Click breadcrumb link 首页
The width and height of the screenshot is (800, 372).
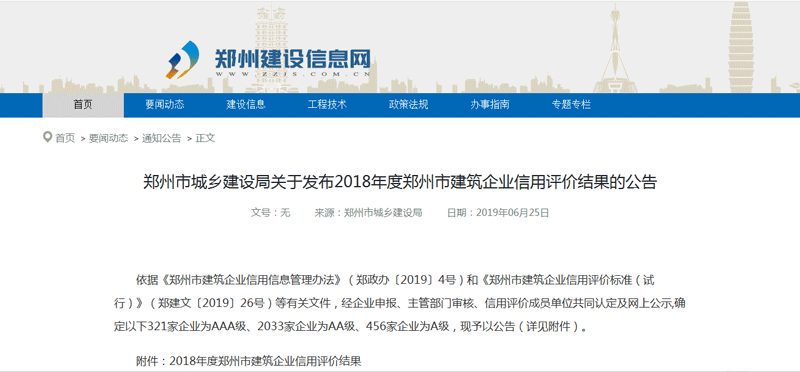[x=65, y=138]
